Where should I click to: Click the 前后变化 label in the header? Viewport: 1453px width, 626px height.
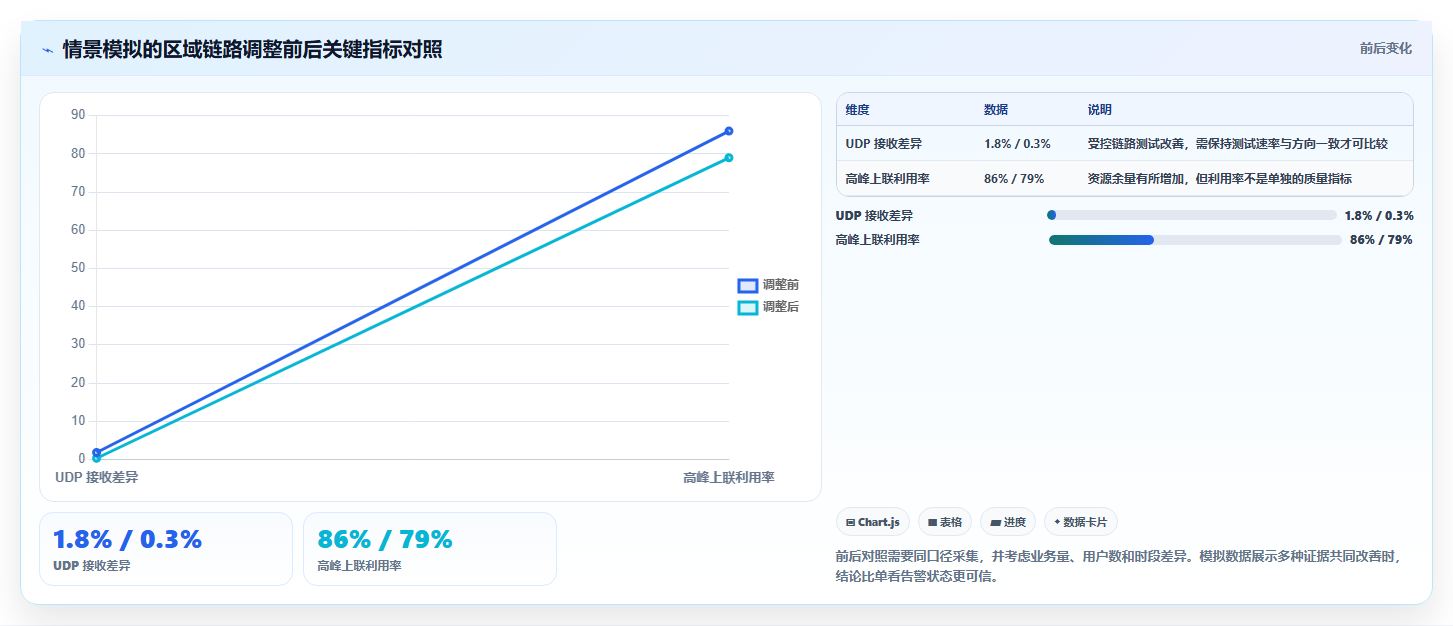(1385, 48)
